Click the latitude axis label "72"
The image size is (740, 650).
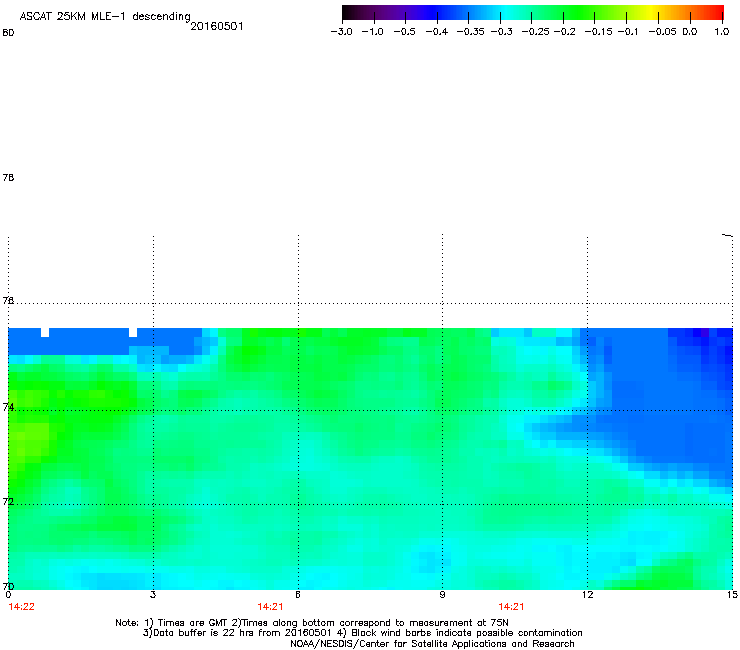pos(8,501)
